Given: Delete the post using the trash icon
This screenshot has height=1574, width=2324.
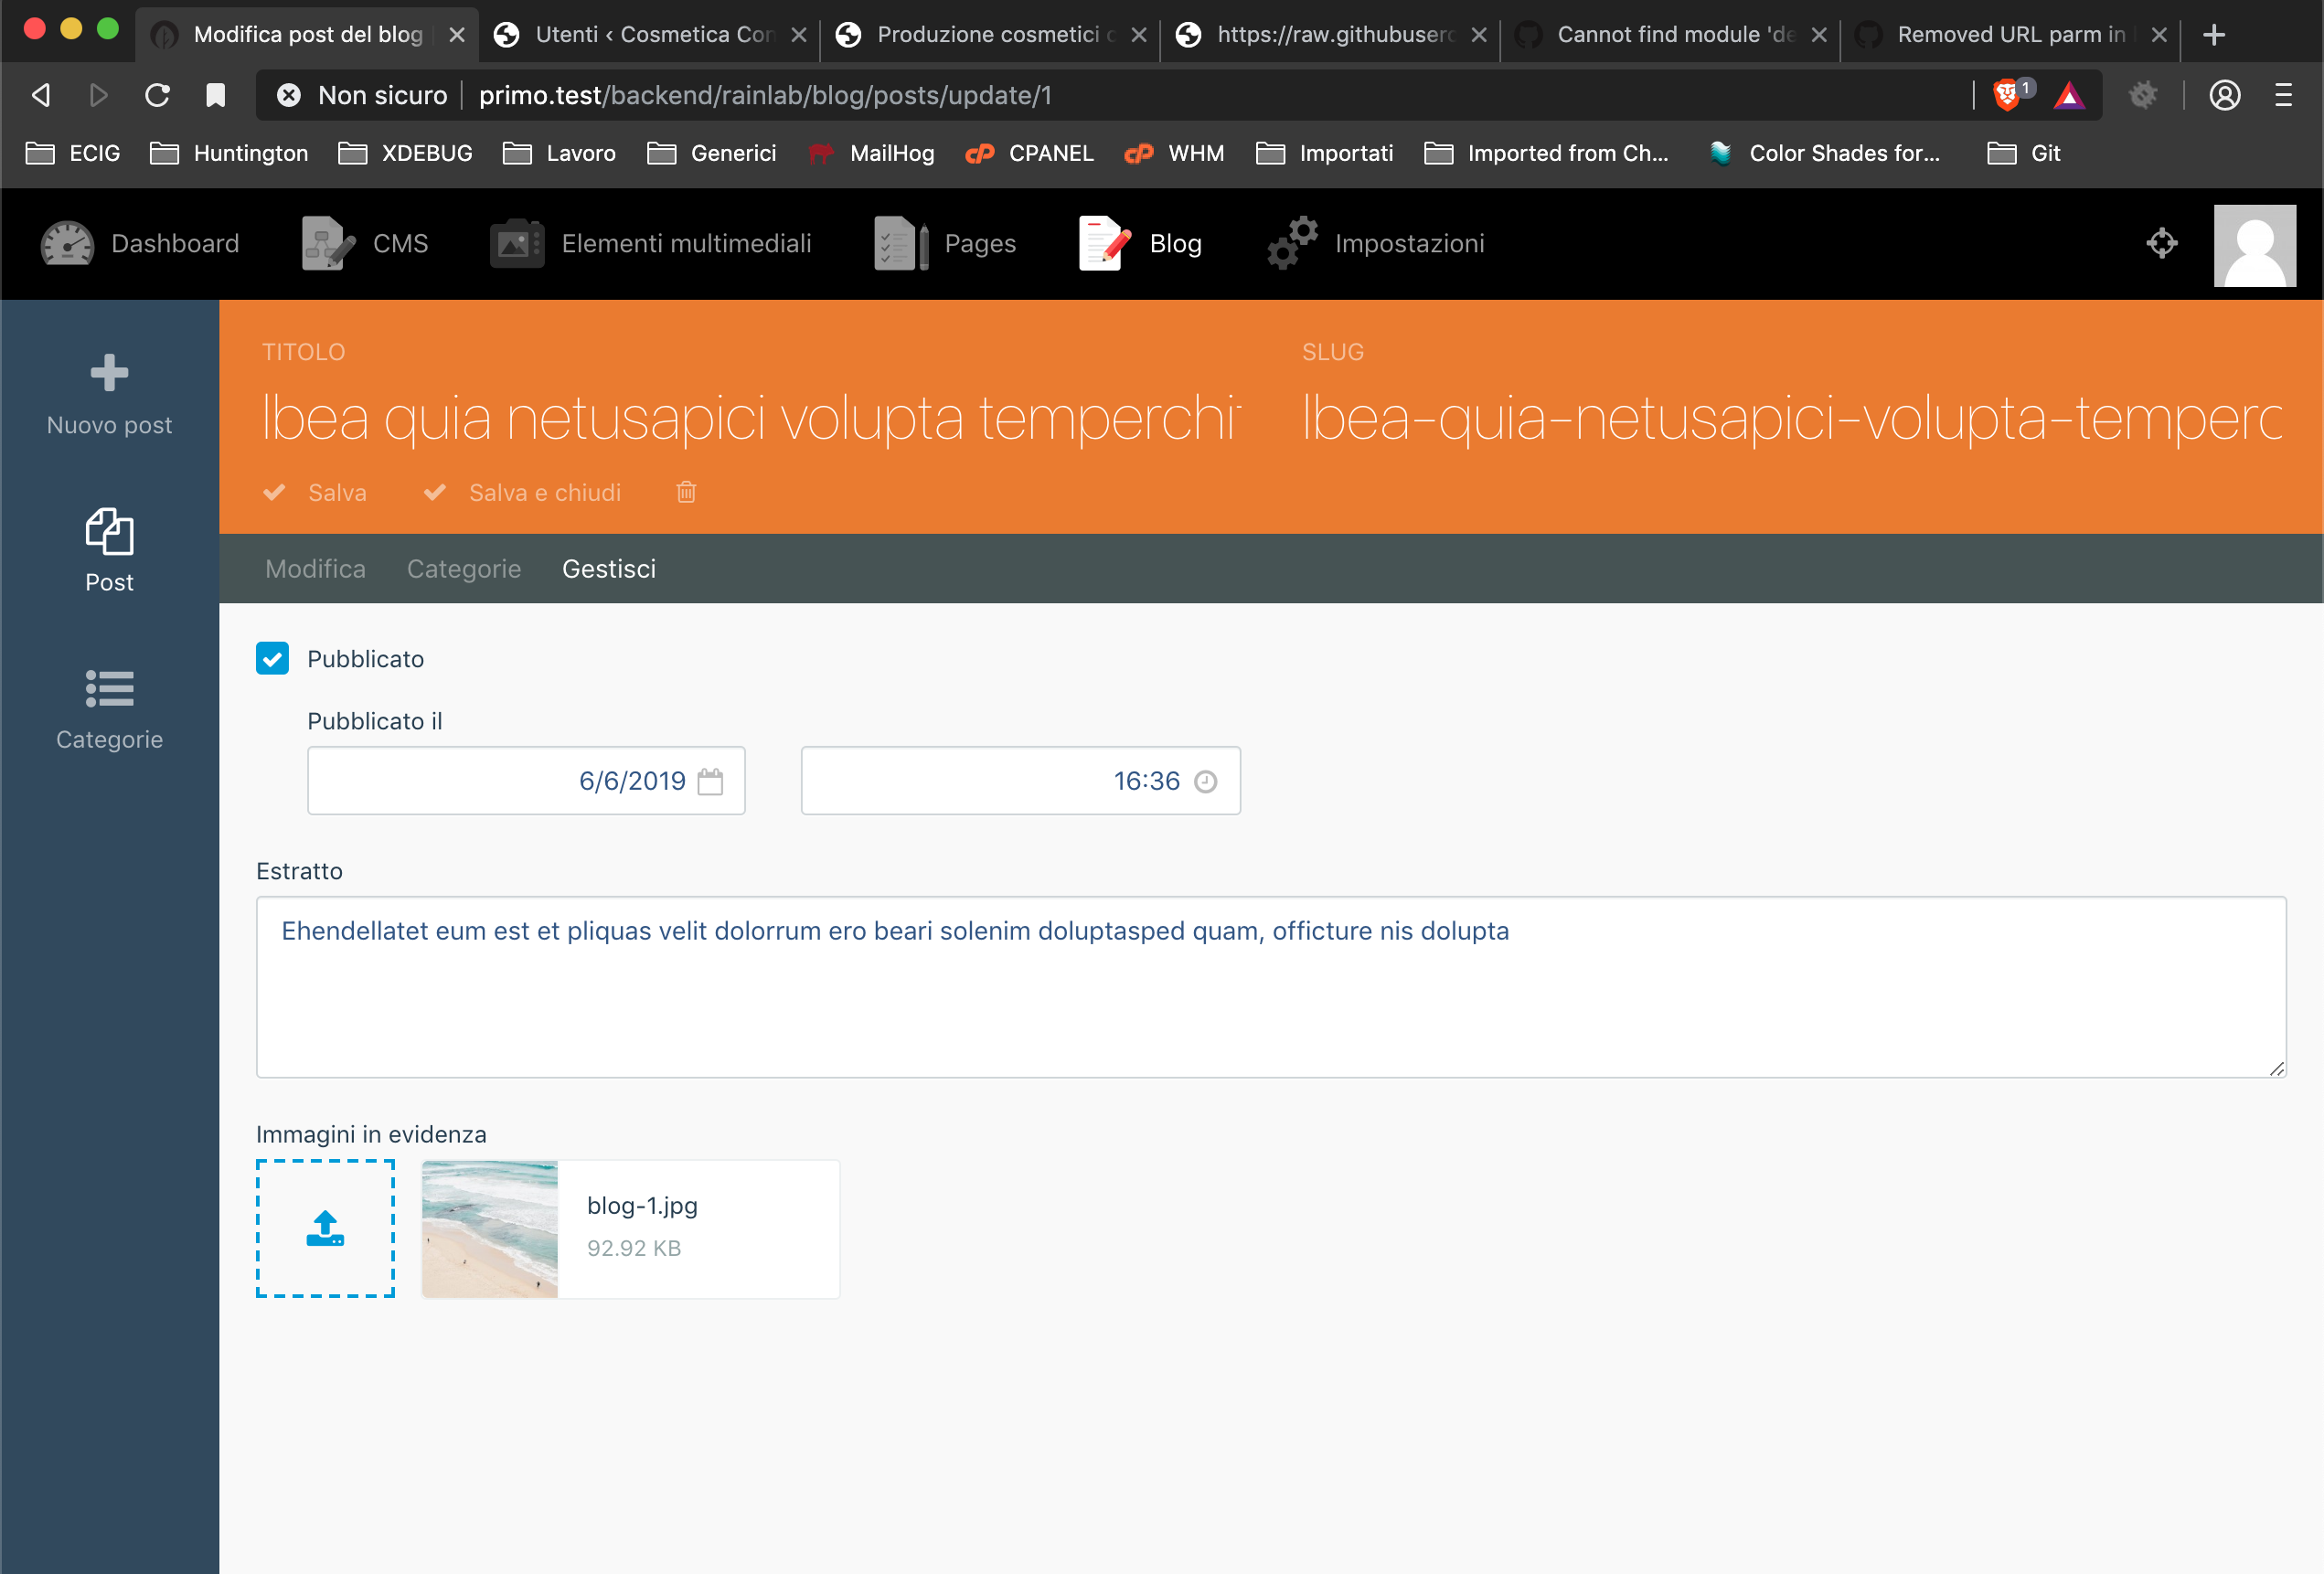Looking at the screenshot, I should coord(685,492).
